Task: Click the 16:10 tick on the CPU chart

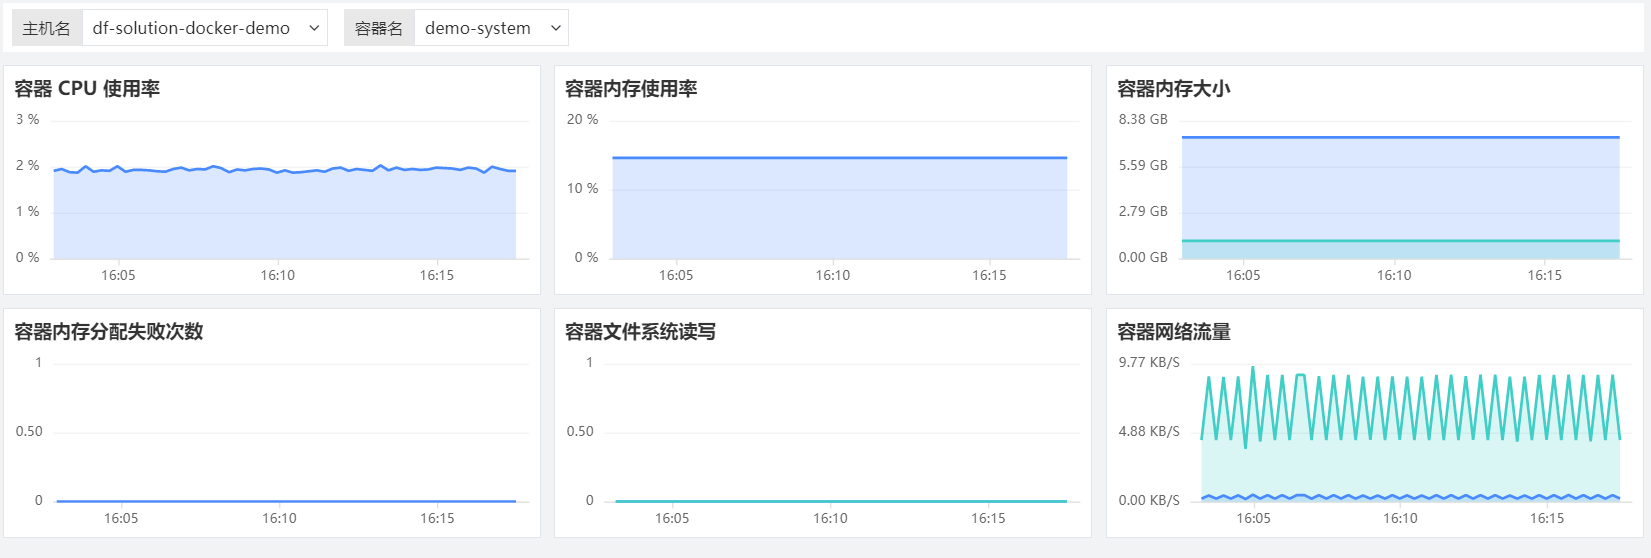Action: coord(278,275)
